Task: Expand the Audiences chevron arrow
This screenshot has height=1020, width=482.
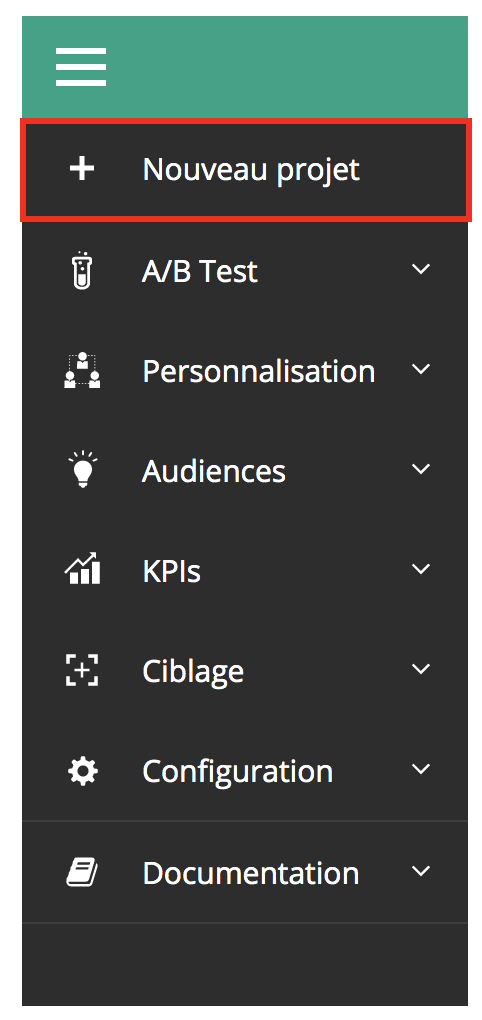Action: [421, 469]
